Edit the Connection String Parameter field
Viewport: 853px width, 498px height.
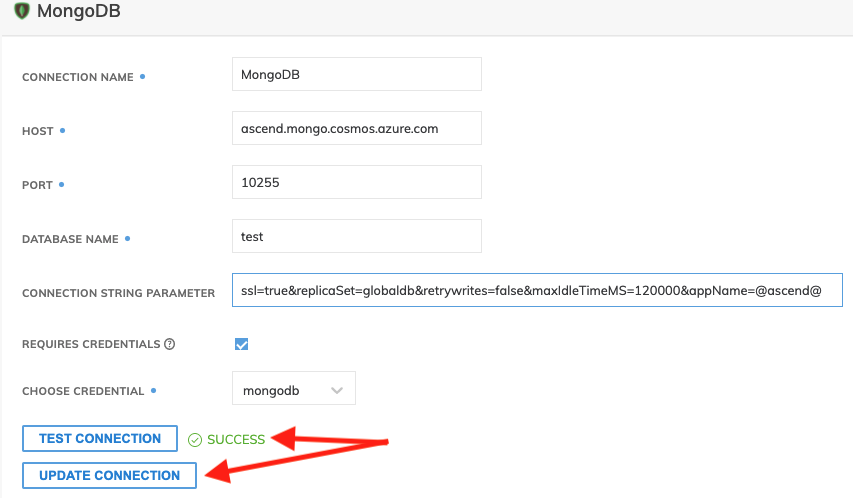[x=537, y=290]
